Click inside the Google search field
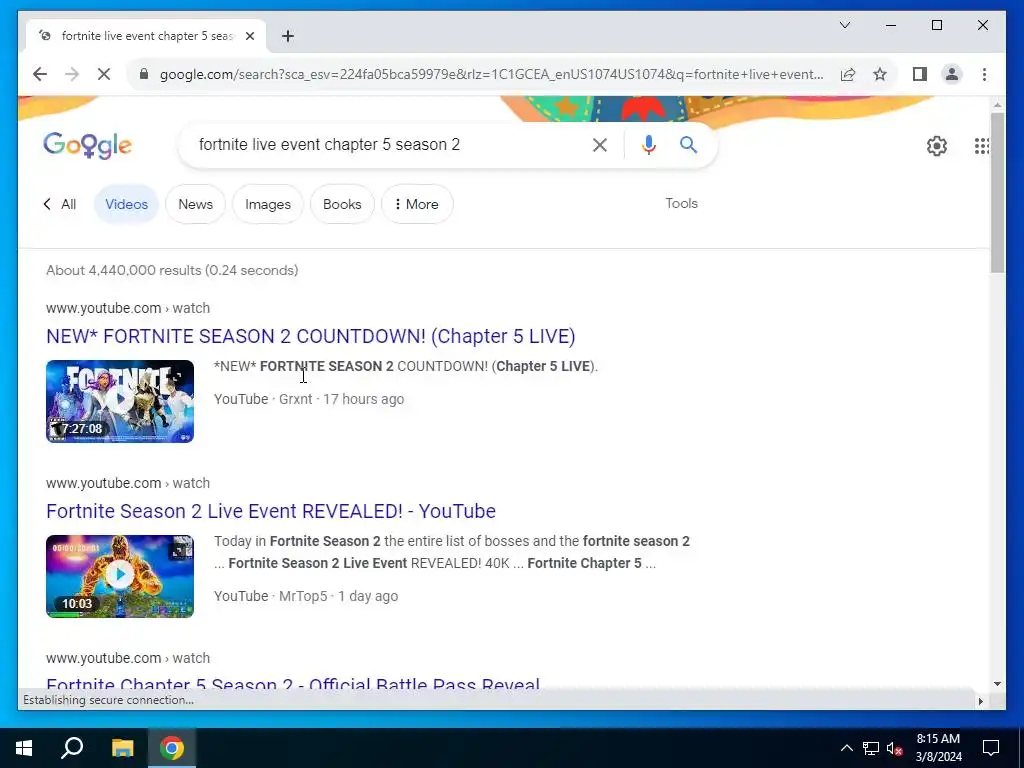Image resolution: width=1024 pixels, height=768 pixels. point(385,145)
